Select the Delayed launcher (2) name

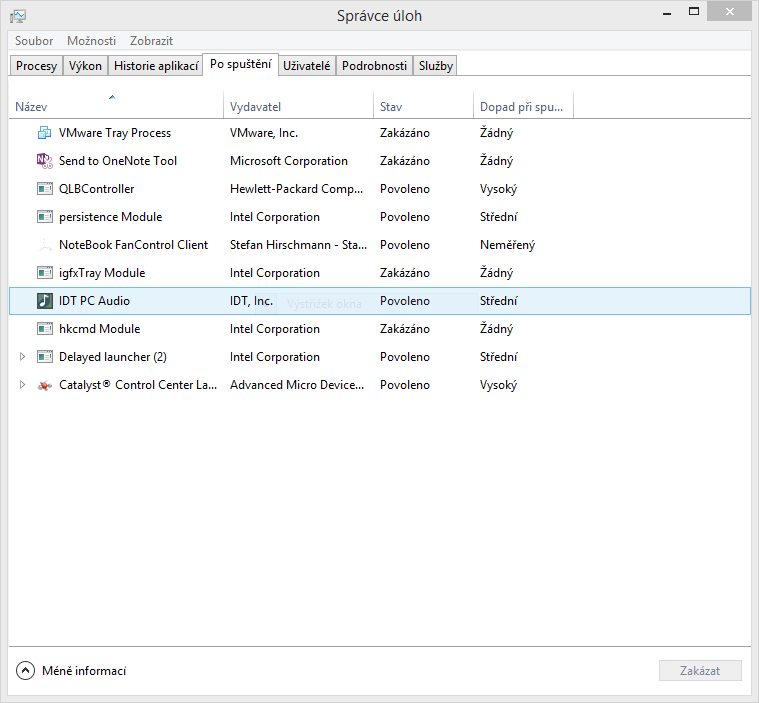[x=113, y=357]
